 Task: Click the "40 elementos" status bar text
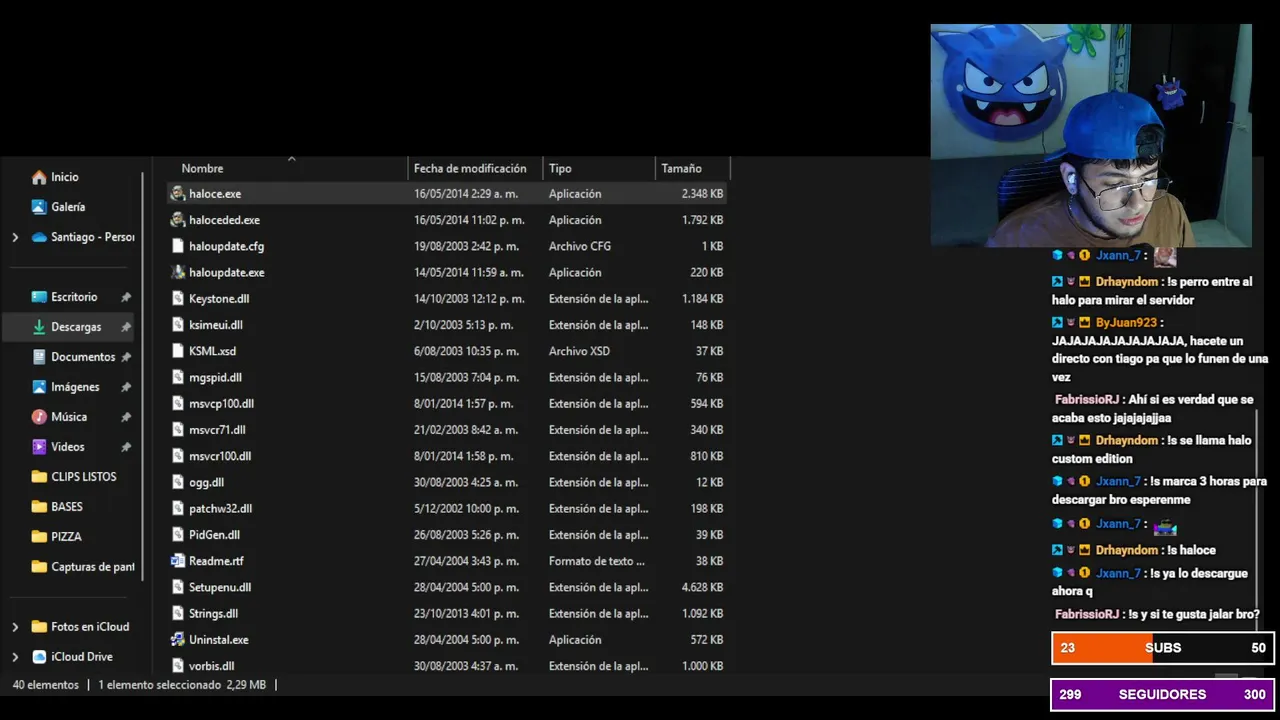click(x=46, y=685)
